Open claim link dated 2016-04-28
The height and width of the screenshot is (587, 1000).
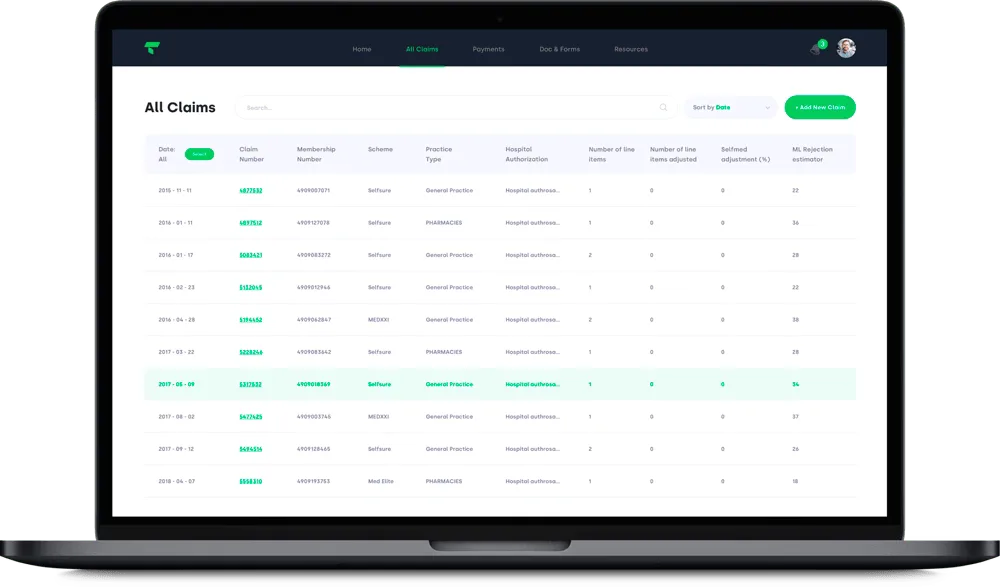click(x=251, y=320)
